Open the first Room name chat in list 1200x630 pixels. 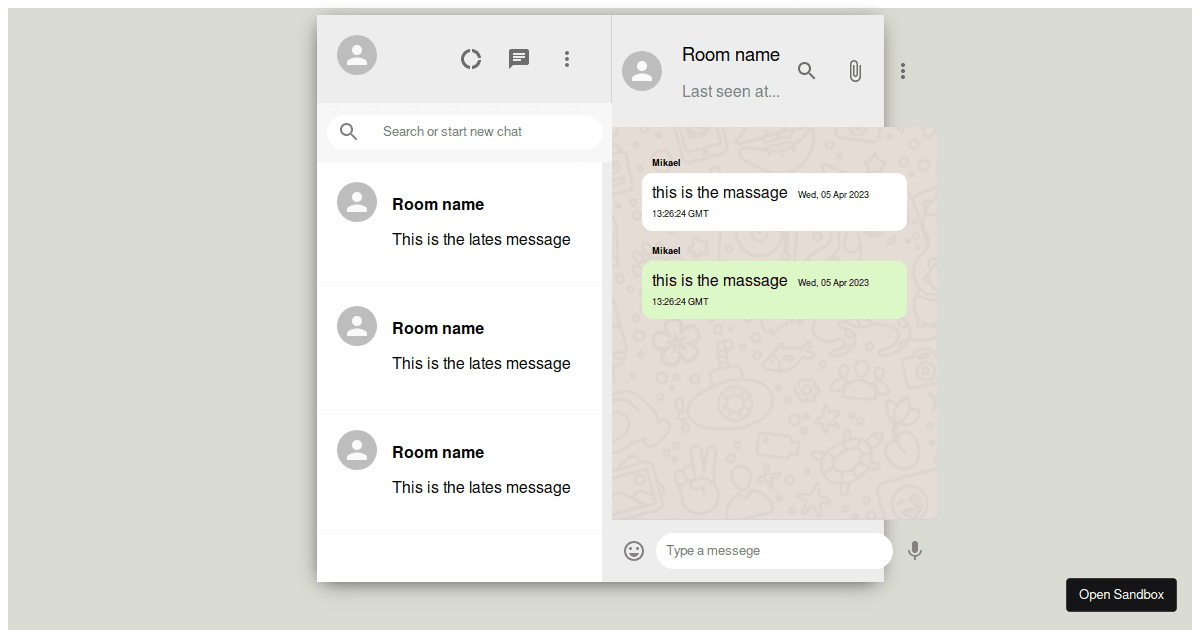tap(460, 222)
